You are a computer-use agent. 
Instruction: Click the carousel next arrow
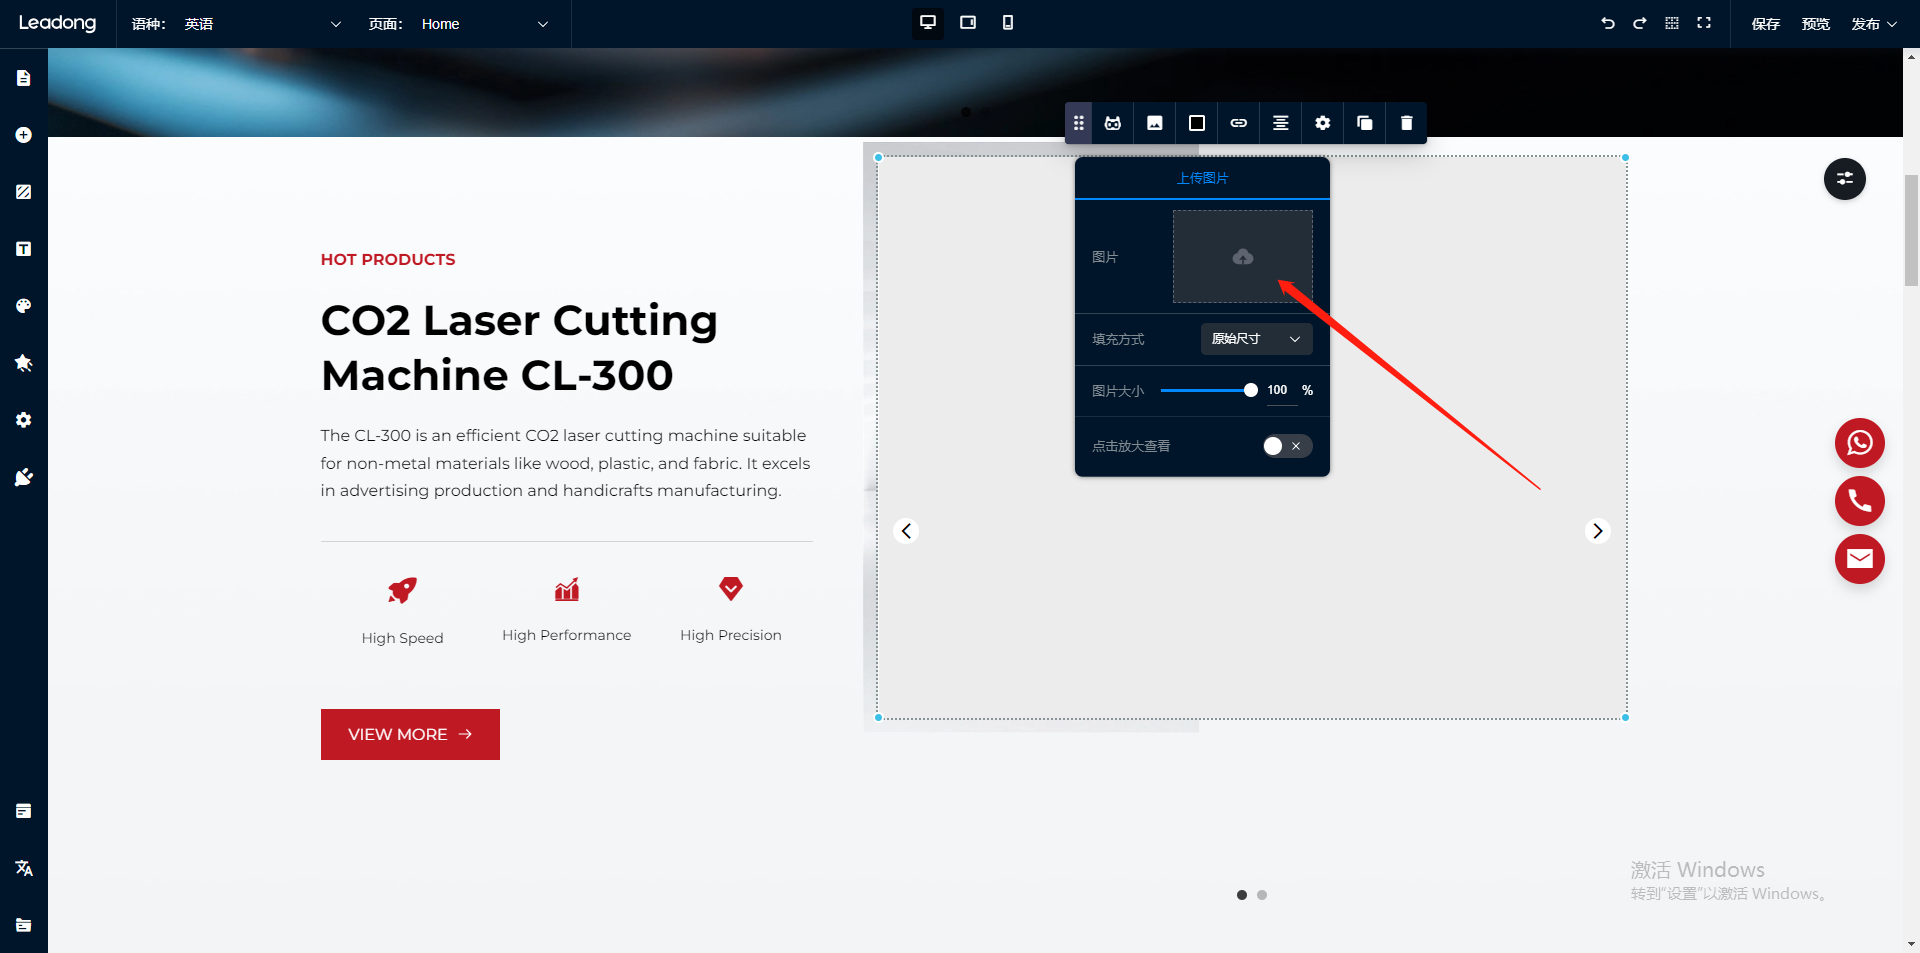(x=1597, y=531)
